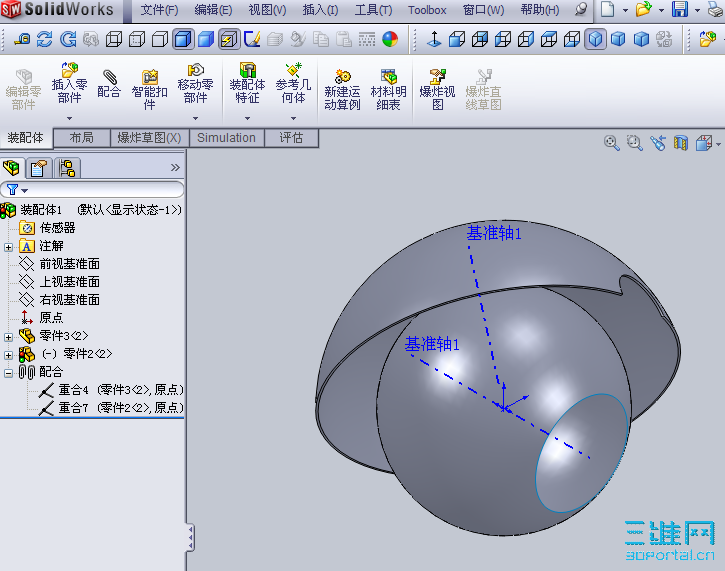Image resolution: width=725 pixels, height=571 pixels.
Task: Switch to Left standard view
Action: pyautogui.click(x=503, y=39)
